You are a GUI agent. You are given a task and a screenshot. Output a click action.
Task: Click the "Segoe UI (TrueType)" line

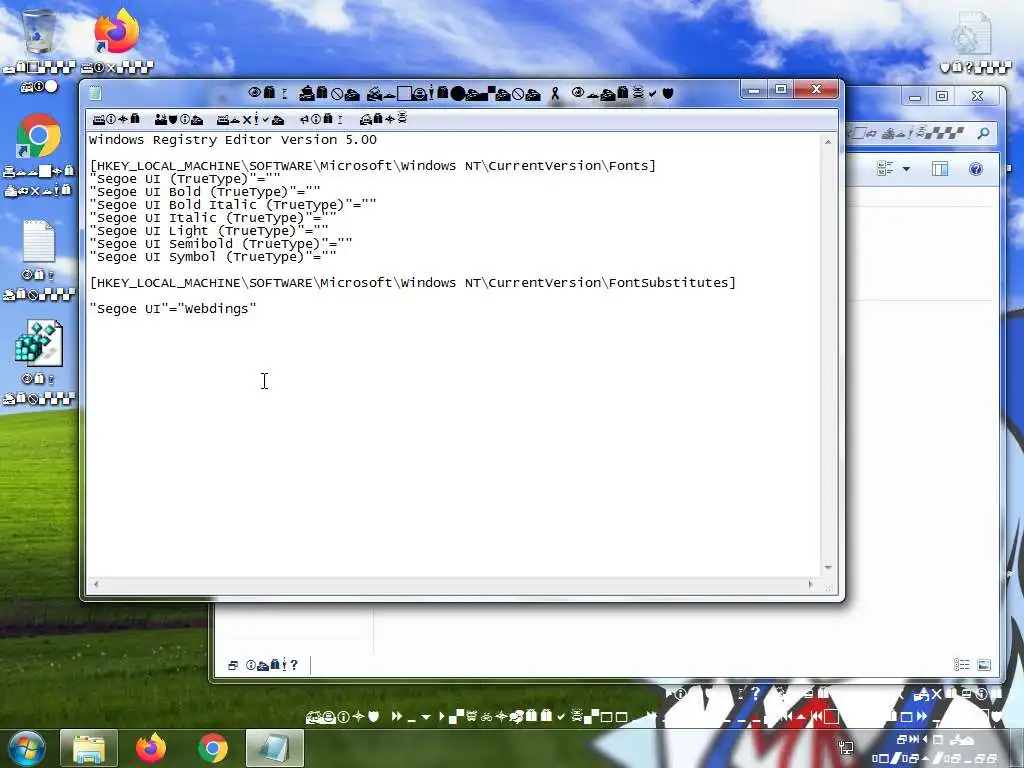click(x=185, y=179)
